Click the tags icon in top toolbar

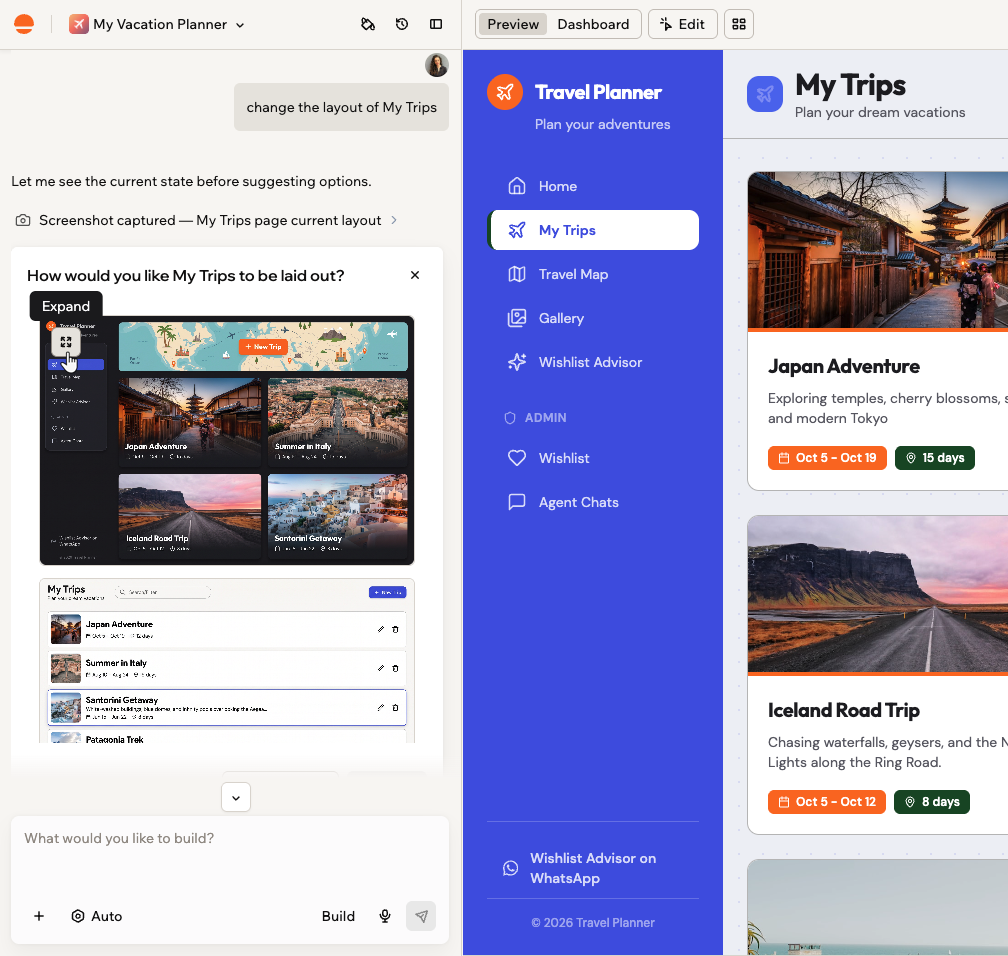point(368,24)
